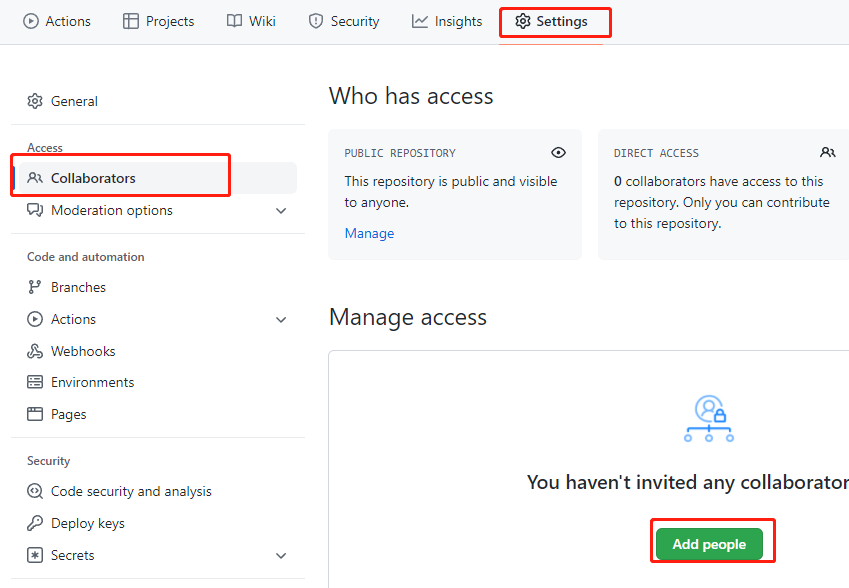The width and height of the screenshot is (849, 588).
Task: Open the Actions tab in top navigation
Action: pyautogui.click(x=57, y=21)
